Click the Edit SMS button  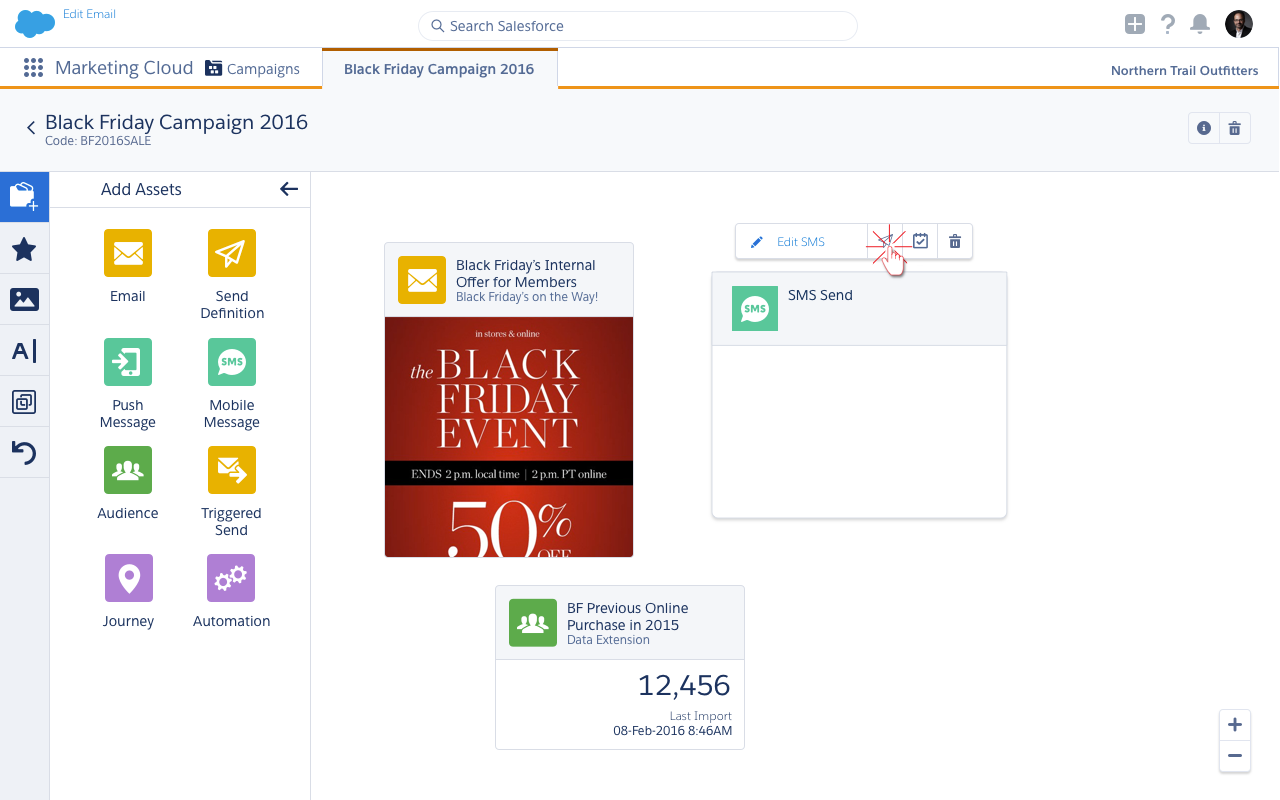pos(801,242)
